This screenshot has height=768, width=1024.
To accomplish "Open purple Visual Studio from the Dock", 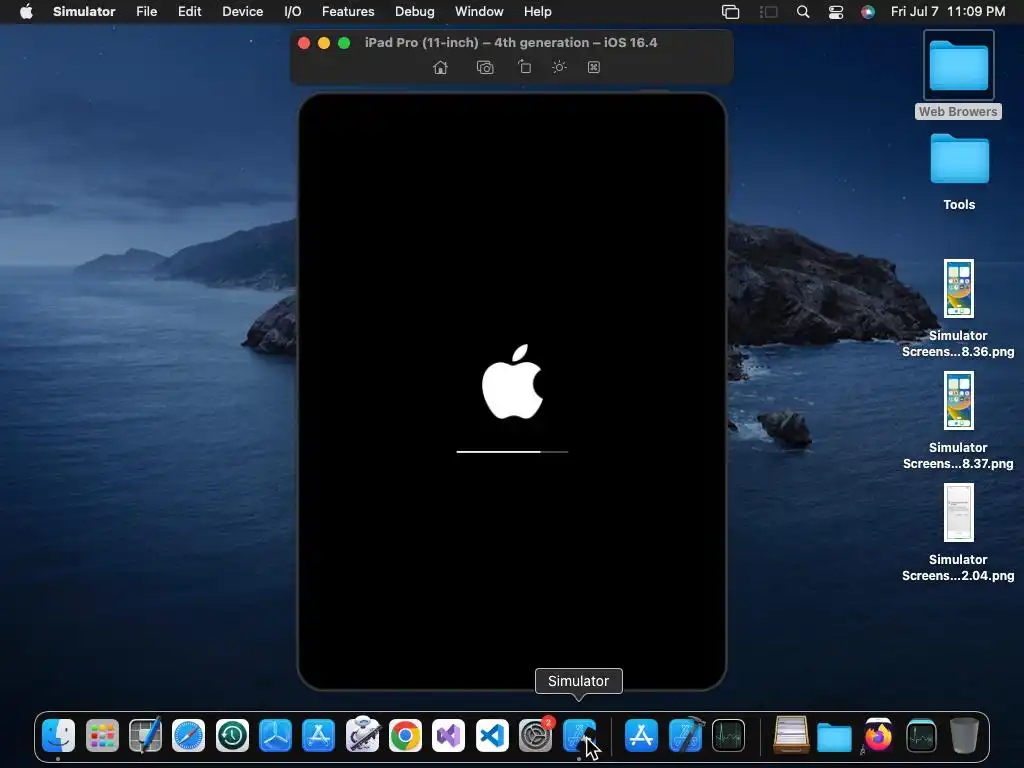I will pos(449,736).
